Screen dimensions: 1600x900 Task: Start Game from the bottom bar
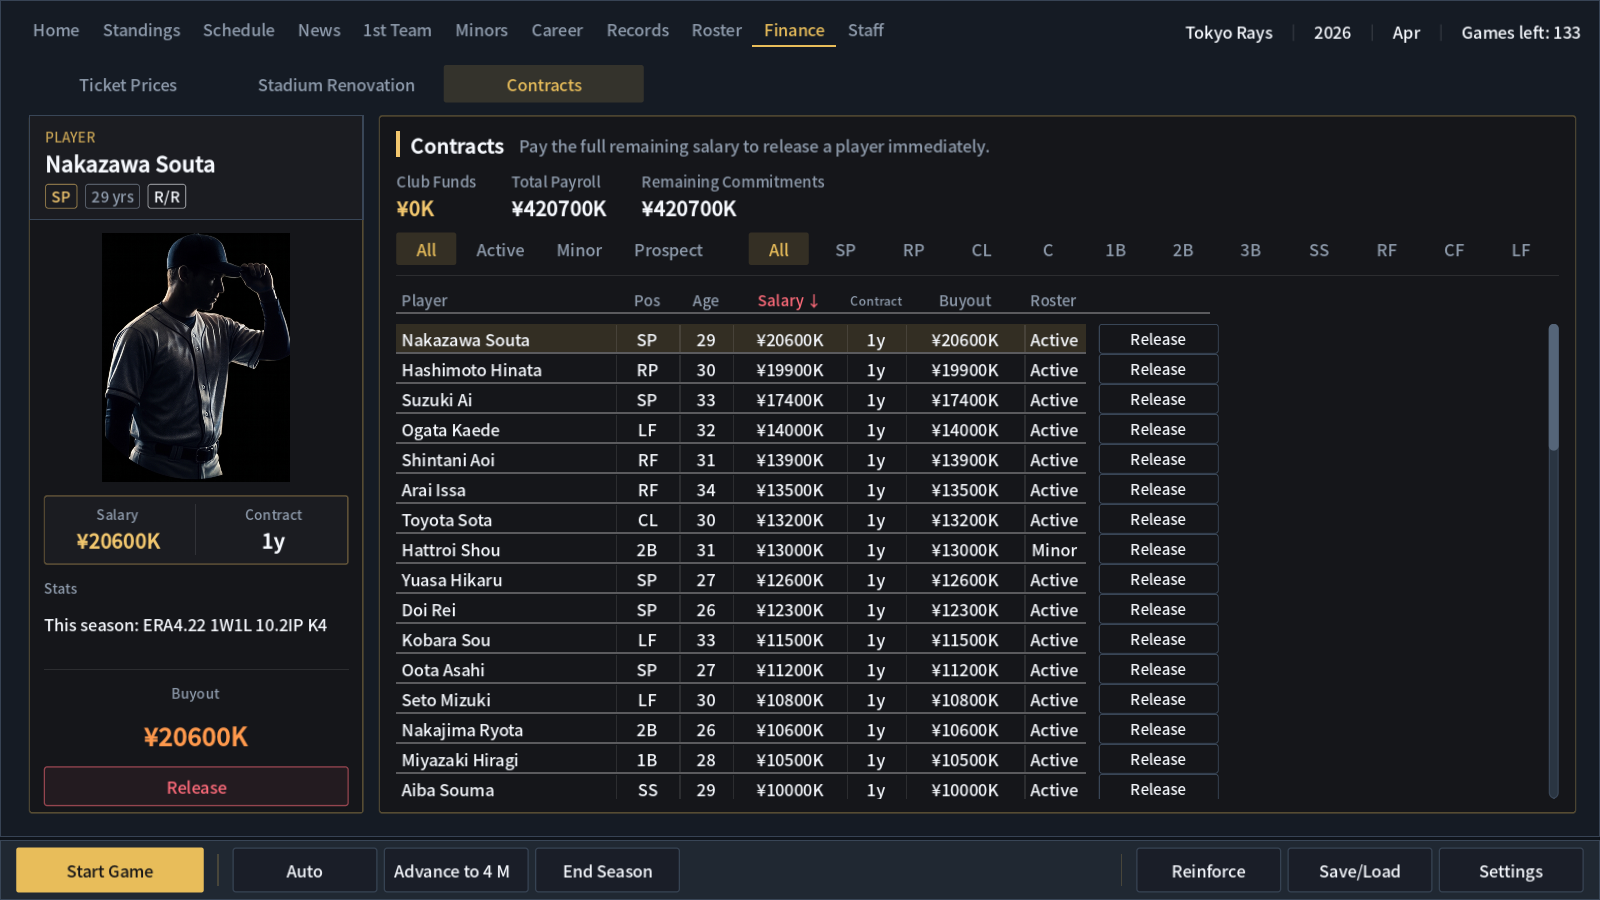[110, 871]
